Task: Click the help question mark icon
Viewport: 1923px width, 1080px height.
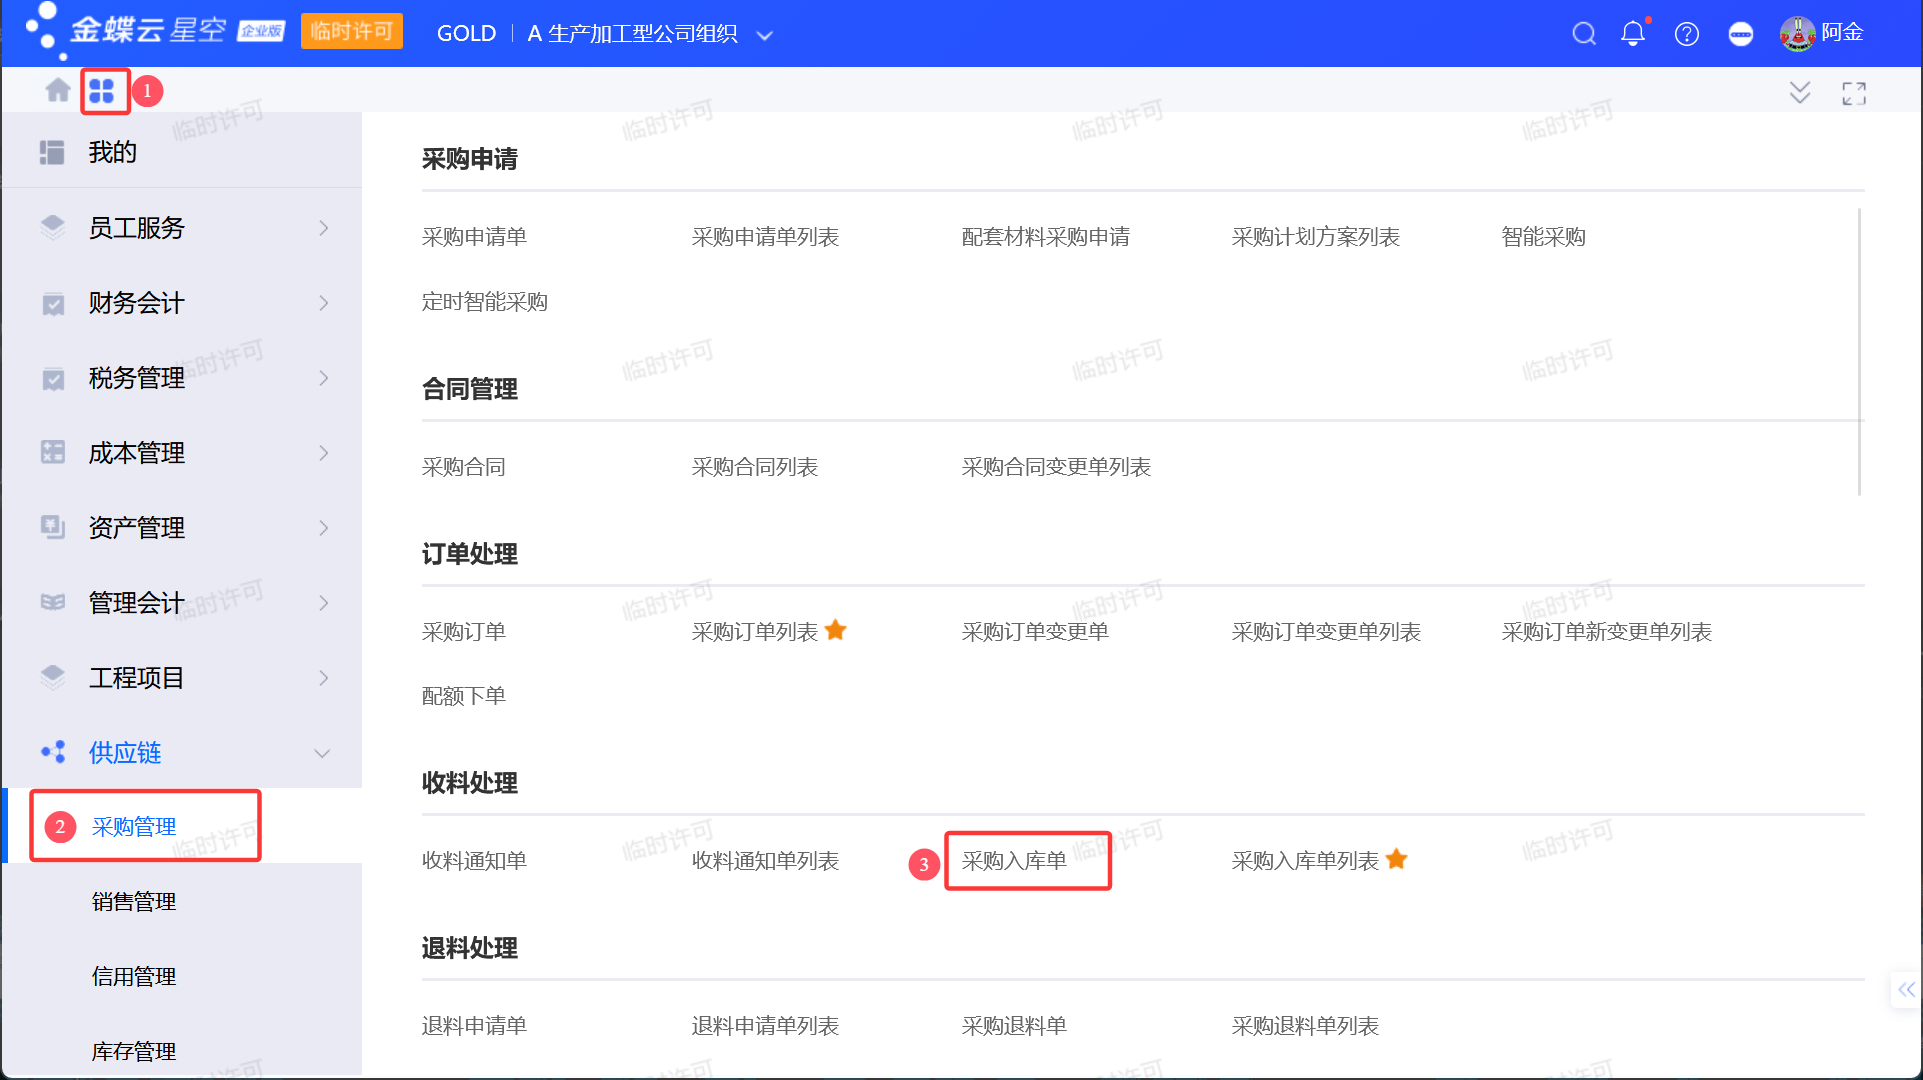Action: tap(1687, 34)
